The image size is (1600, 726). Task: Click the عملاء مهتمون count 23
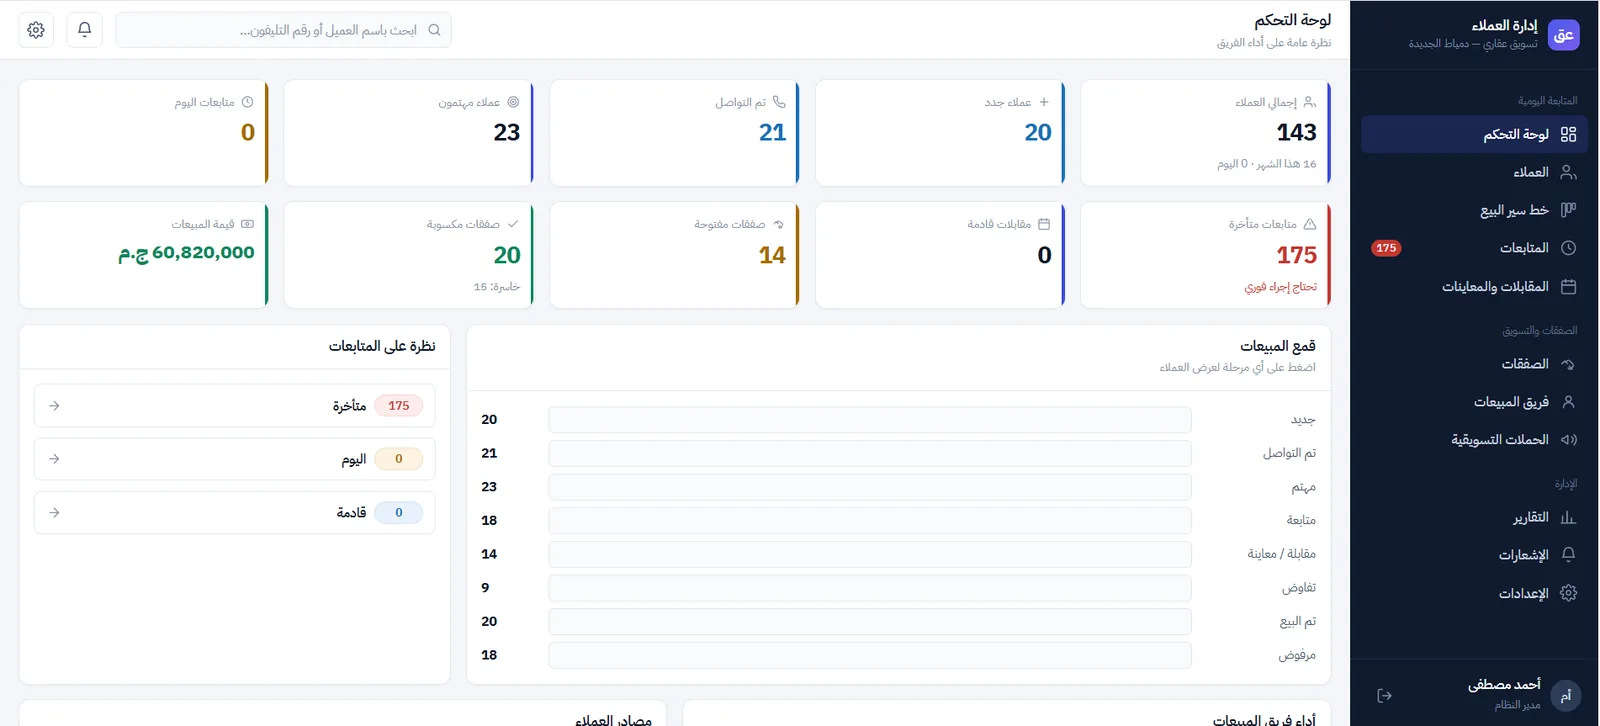click(507, 132)
